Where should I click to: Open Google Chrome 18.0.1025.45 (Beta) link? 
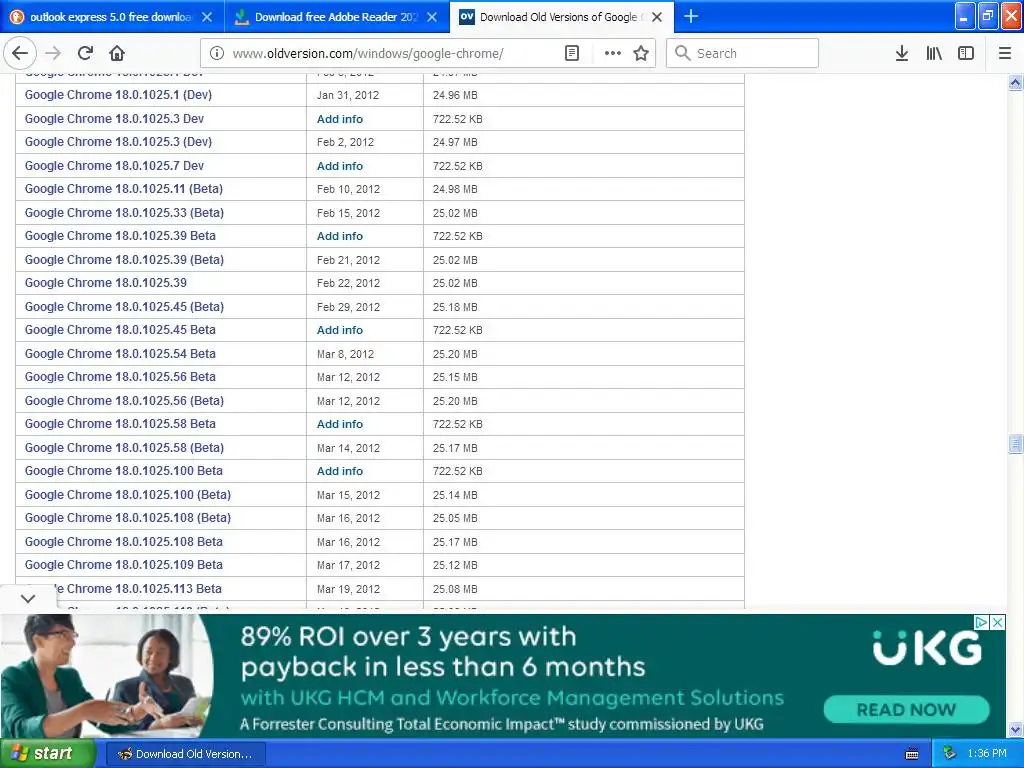click(x=124, y=306)
